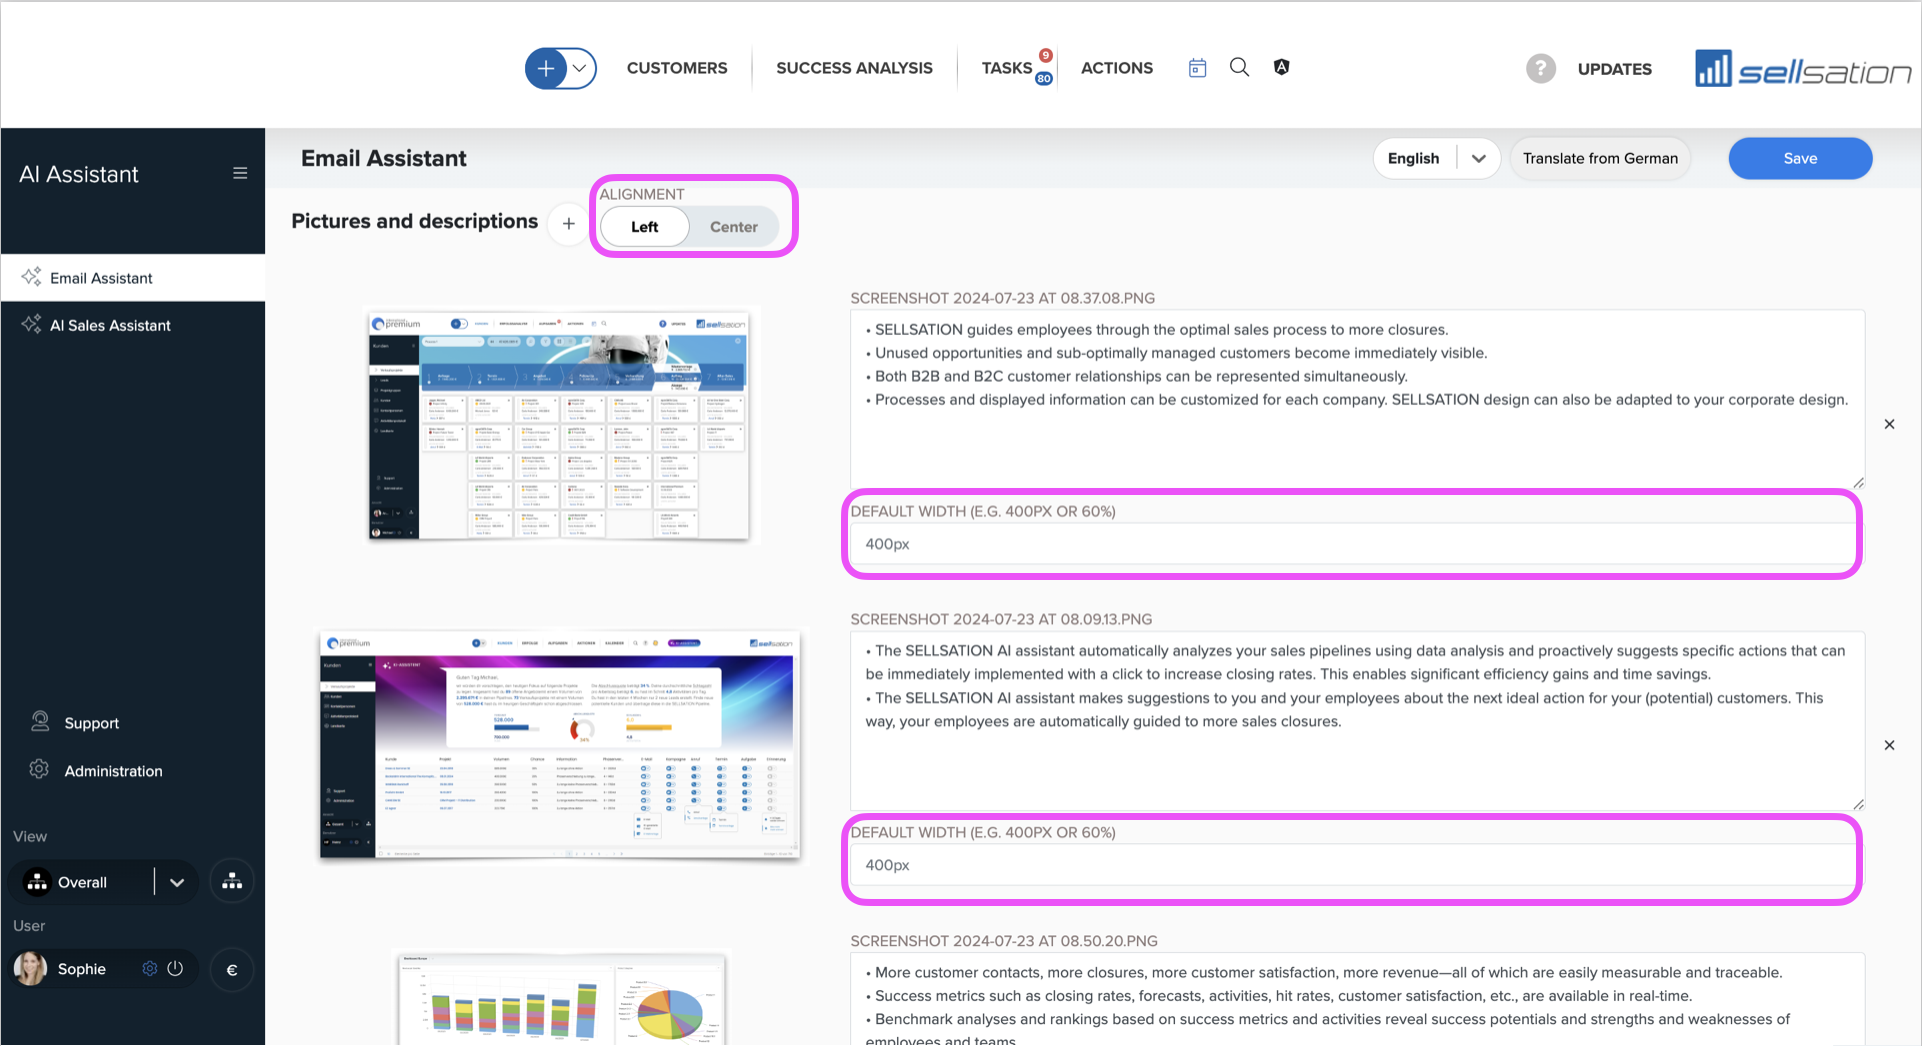Click the third thumbnail with bar and pie charts
This screenshot has width=1922, height=1046.
(x=560, y=998)
